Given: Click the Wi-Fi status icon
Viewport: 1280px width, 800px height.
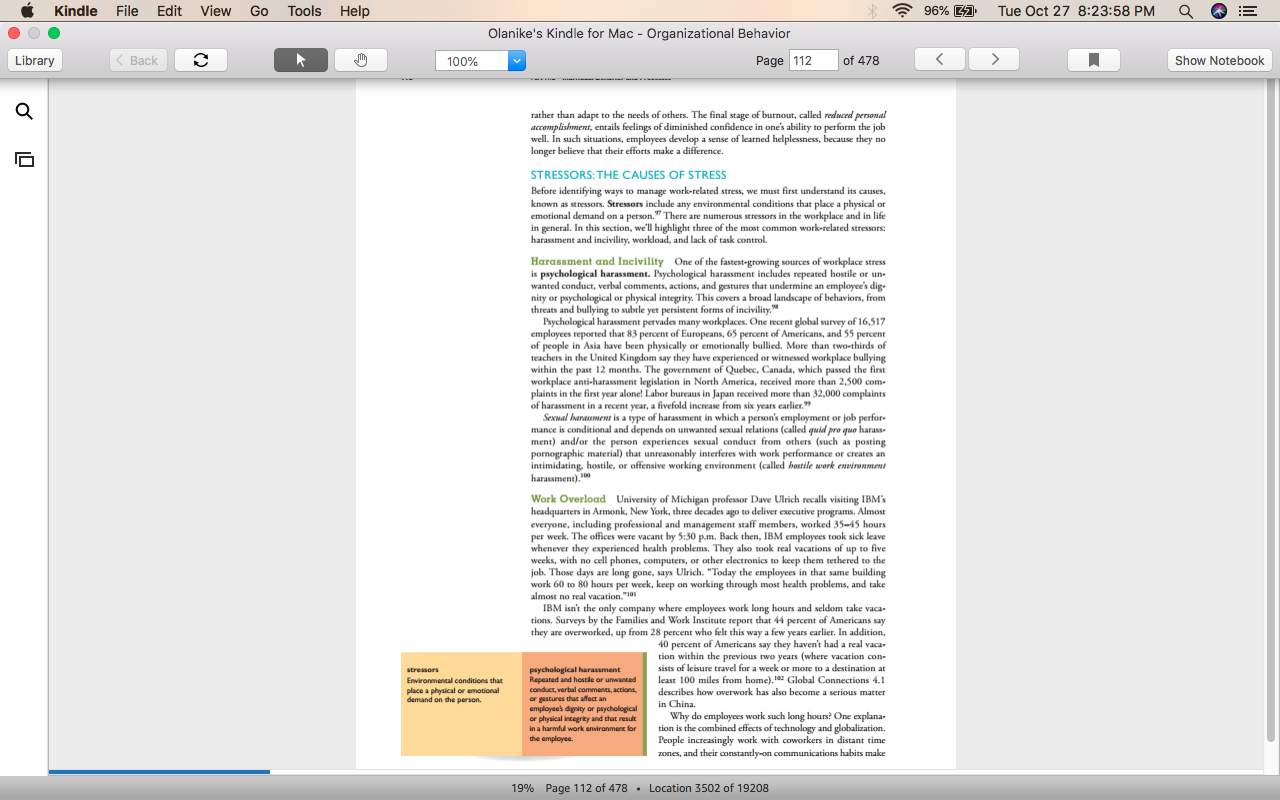Looking at the screenshot, I should click(x=903, y=11).
